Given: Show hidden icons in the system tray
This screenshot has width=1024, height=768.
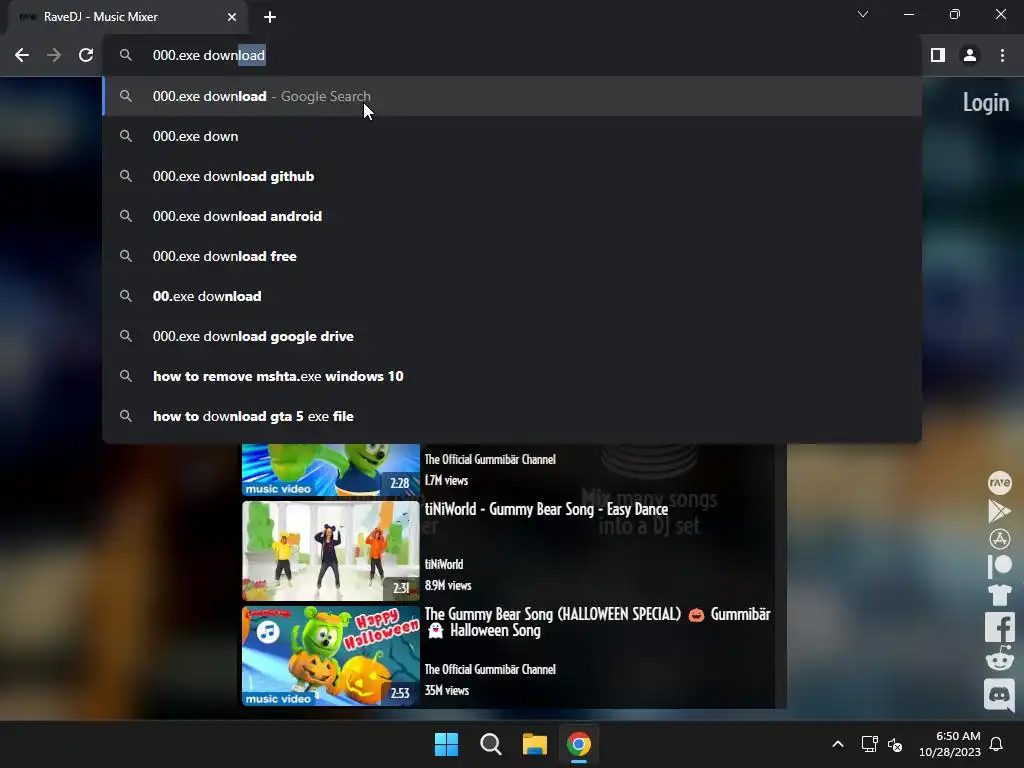Looking at the screenshot, I should click(x=838, y=744).
